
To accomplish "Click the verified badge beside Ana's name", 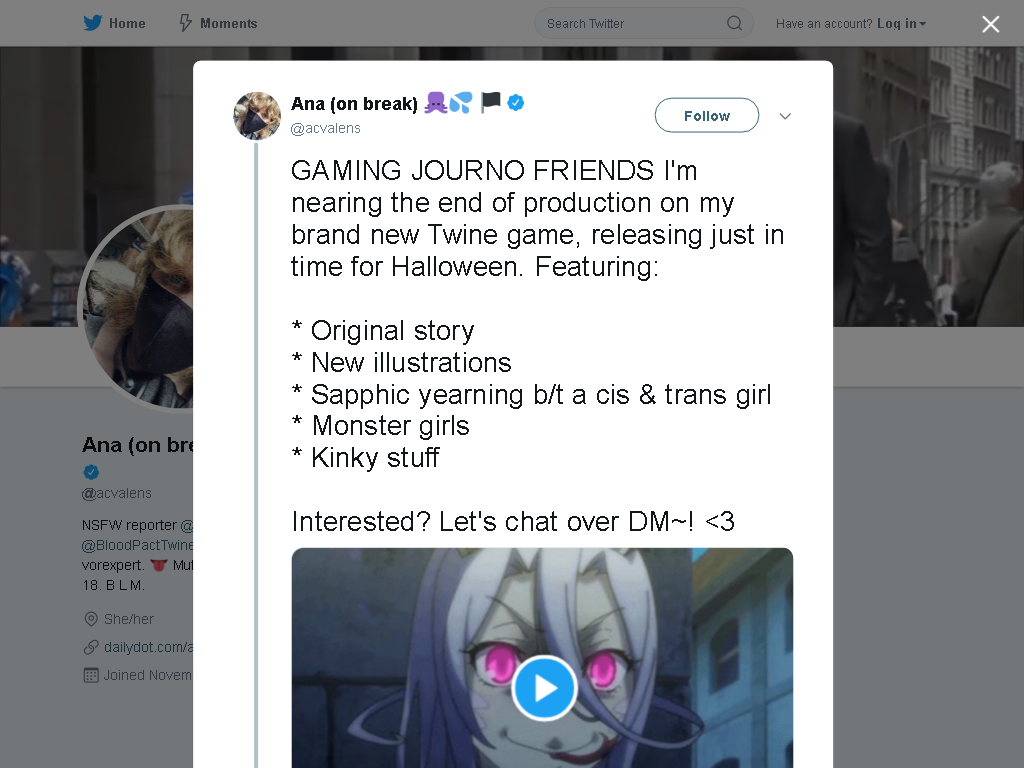I will (x=515, y=103).
